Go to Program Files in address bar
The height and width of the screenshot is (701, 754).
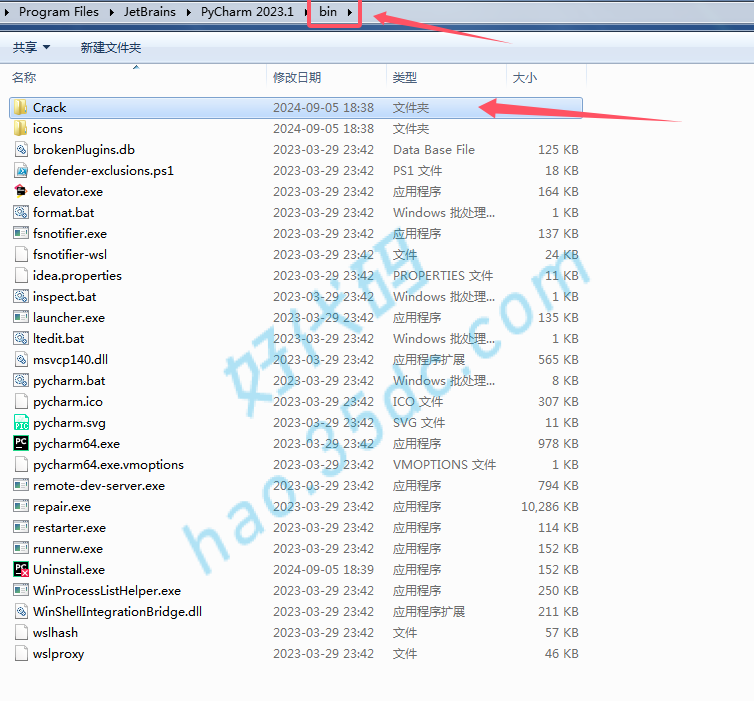59,12
